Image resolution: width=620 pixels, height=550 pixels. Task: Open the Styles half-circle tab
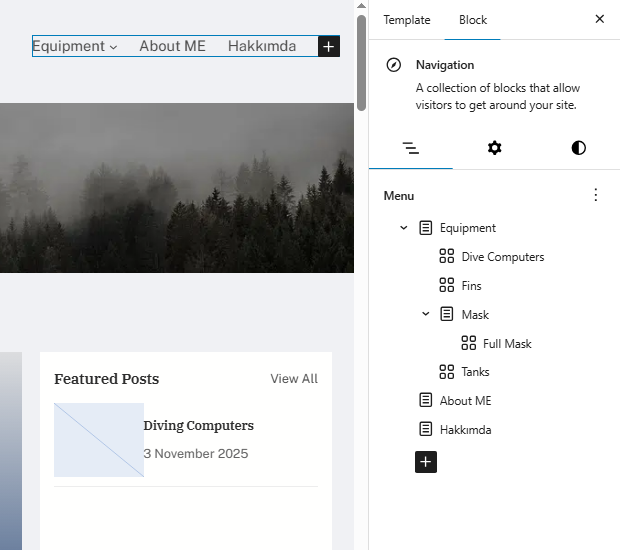click(x=578, y=148)
